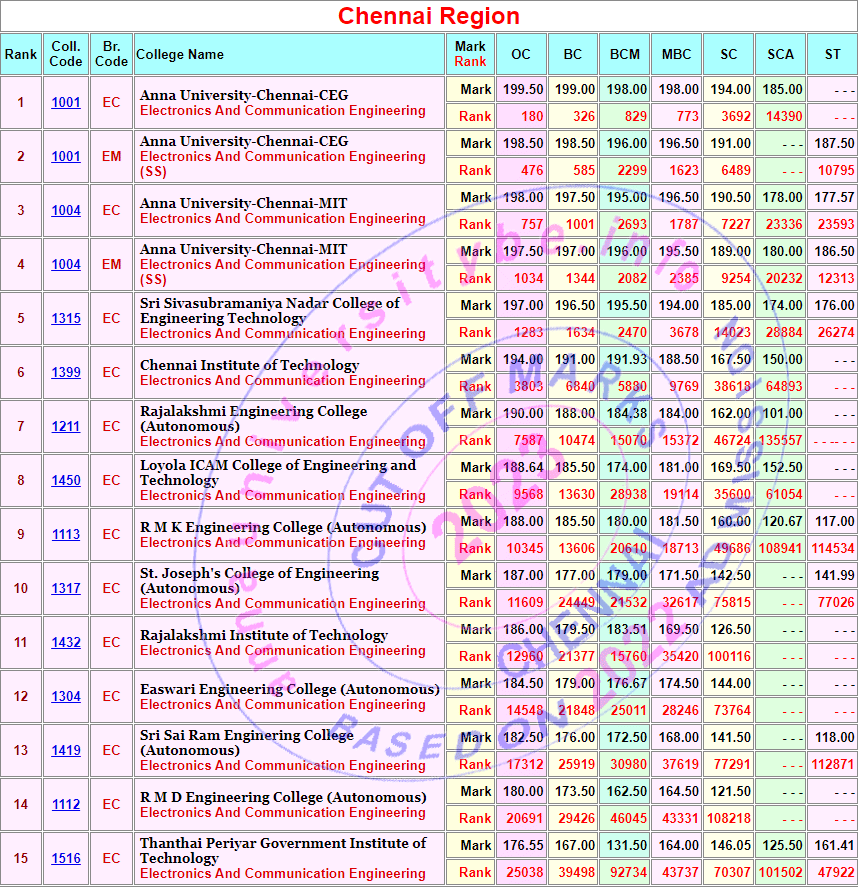The height and width of the screenshot is (887, 858).
Task: Follow the 1317 St. Joseph's code link
Action: coord(66,589)
